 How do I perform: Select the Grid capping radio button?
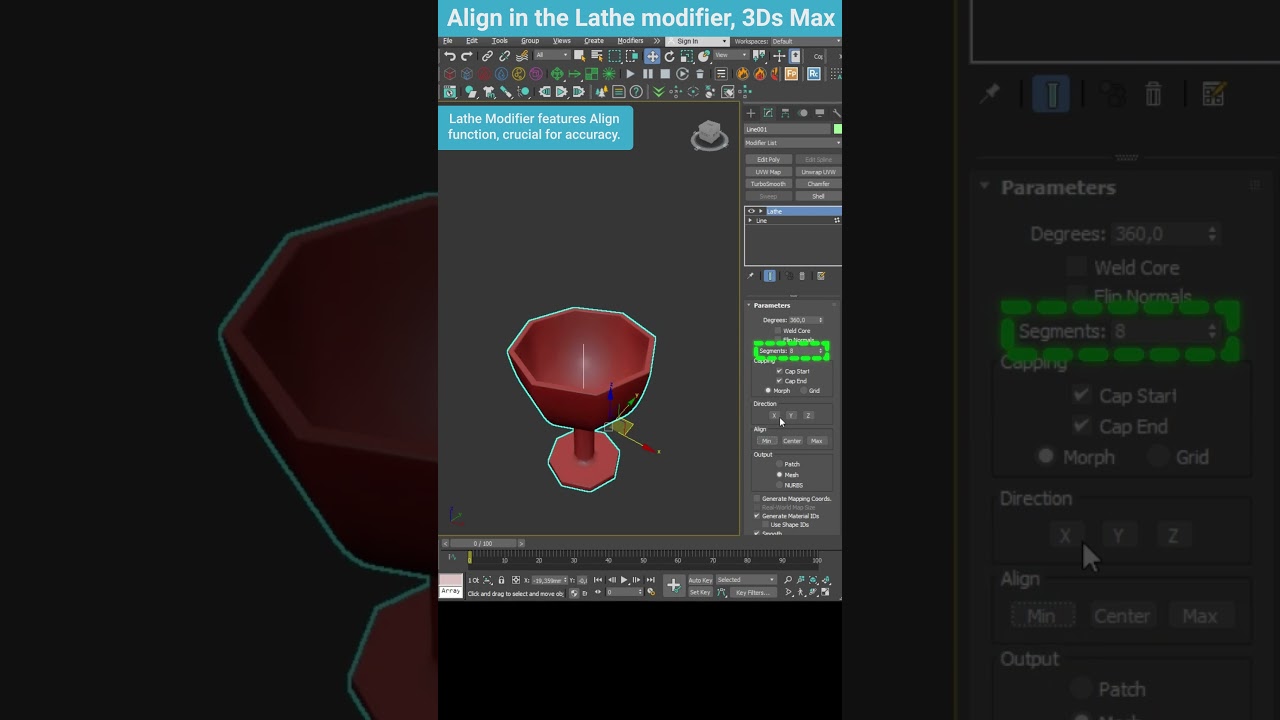[803, 390]
